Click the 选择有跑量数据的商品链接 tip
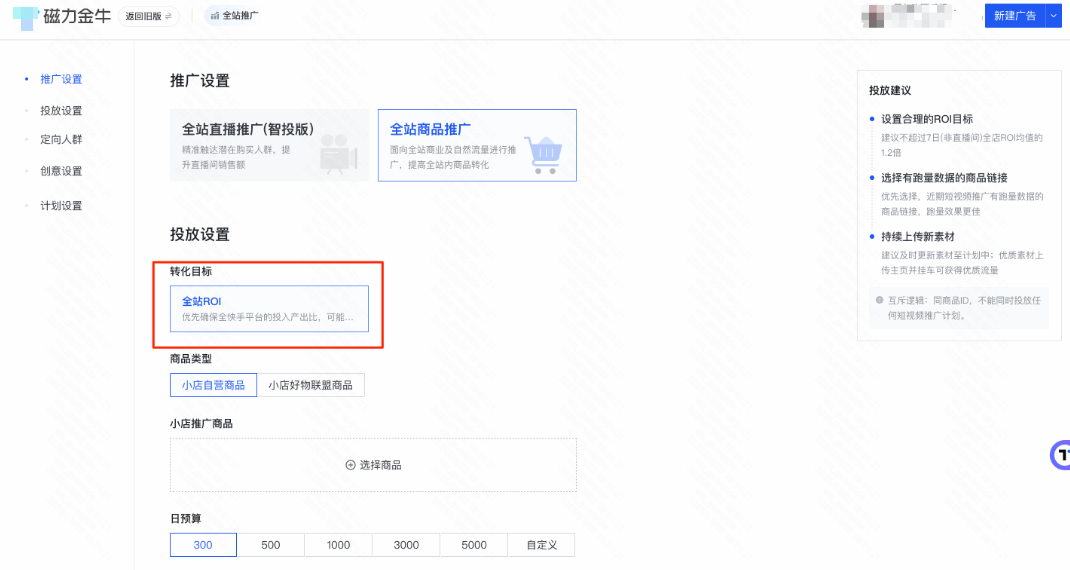The width and height of the screenshot is (1070, 570). click(x=944, y=177)
